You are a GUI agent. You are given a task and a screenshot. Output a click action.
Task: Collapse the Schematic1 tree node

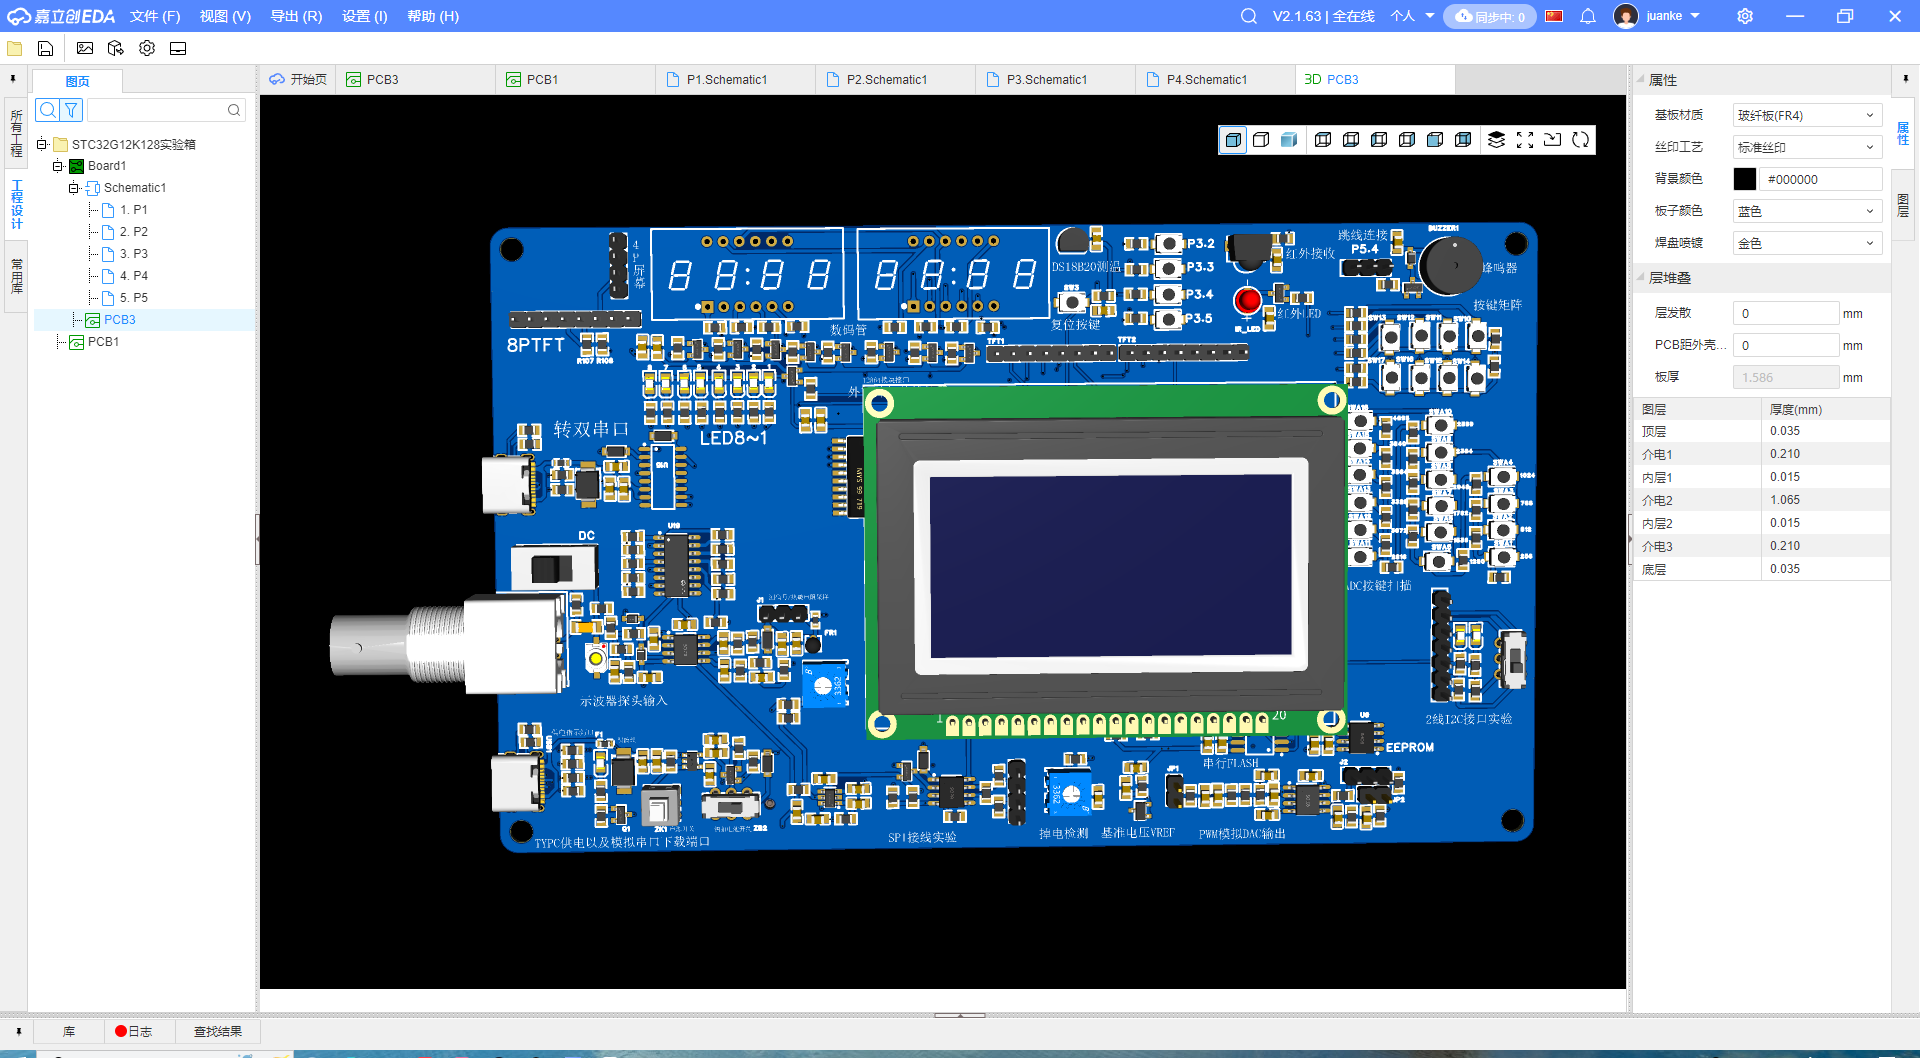point(74,188)
